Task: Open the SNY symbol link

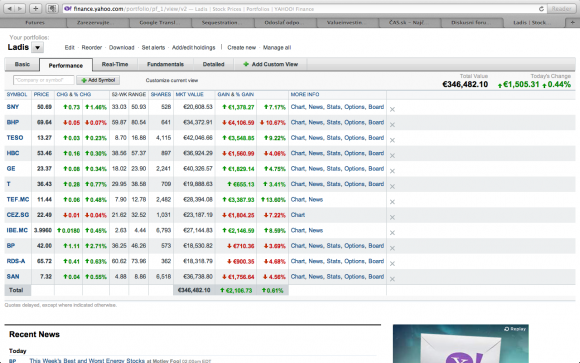Action: tap(13, 107)
